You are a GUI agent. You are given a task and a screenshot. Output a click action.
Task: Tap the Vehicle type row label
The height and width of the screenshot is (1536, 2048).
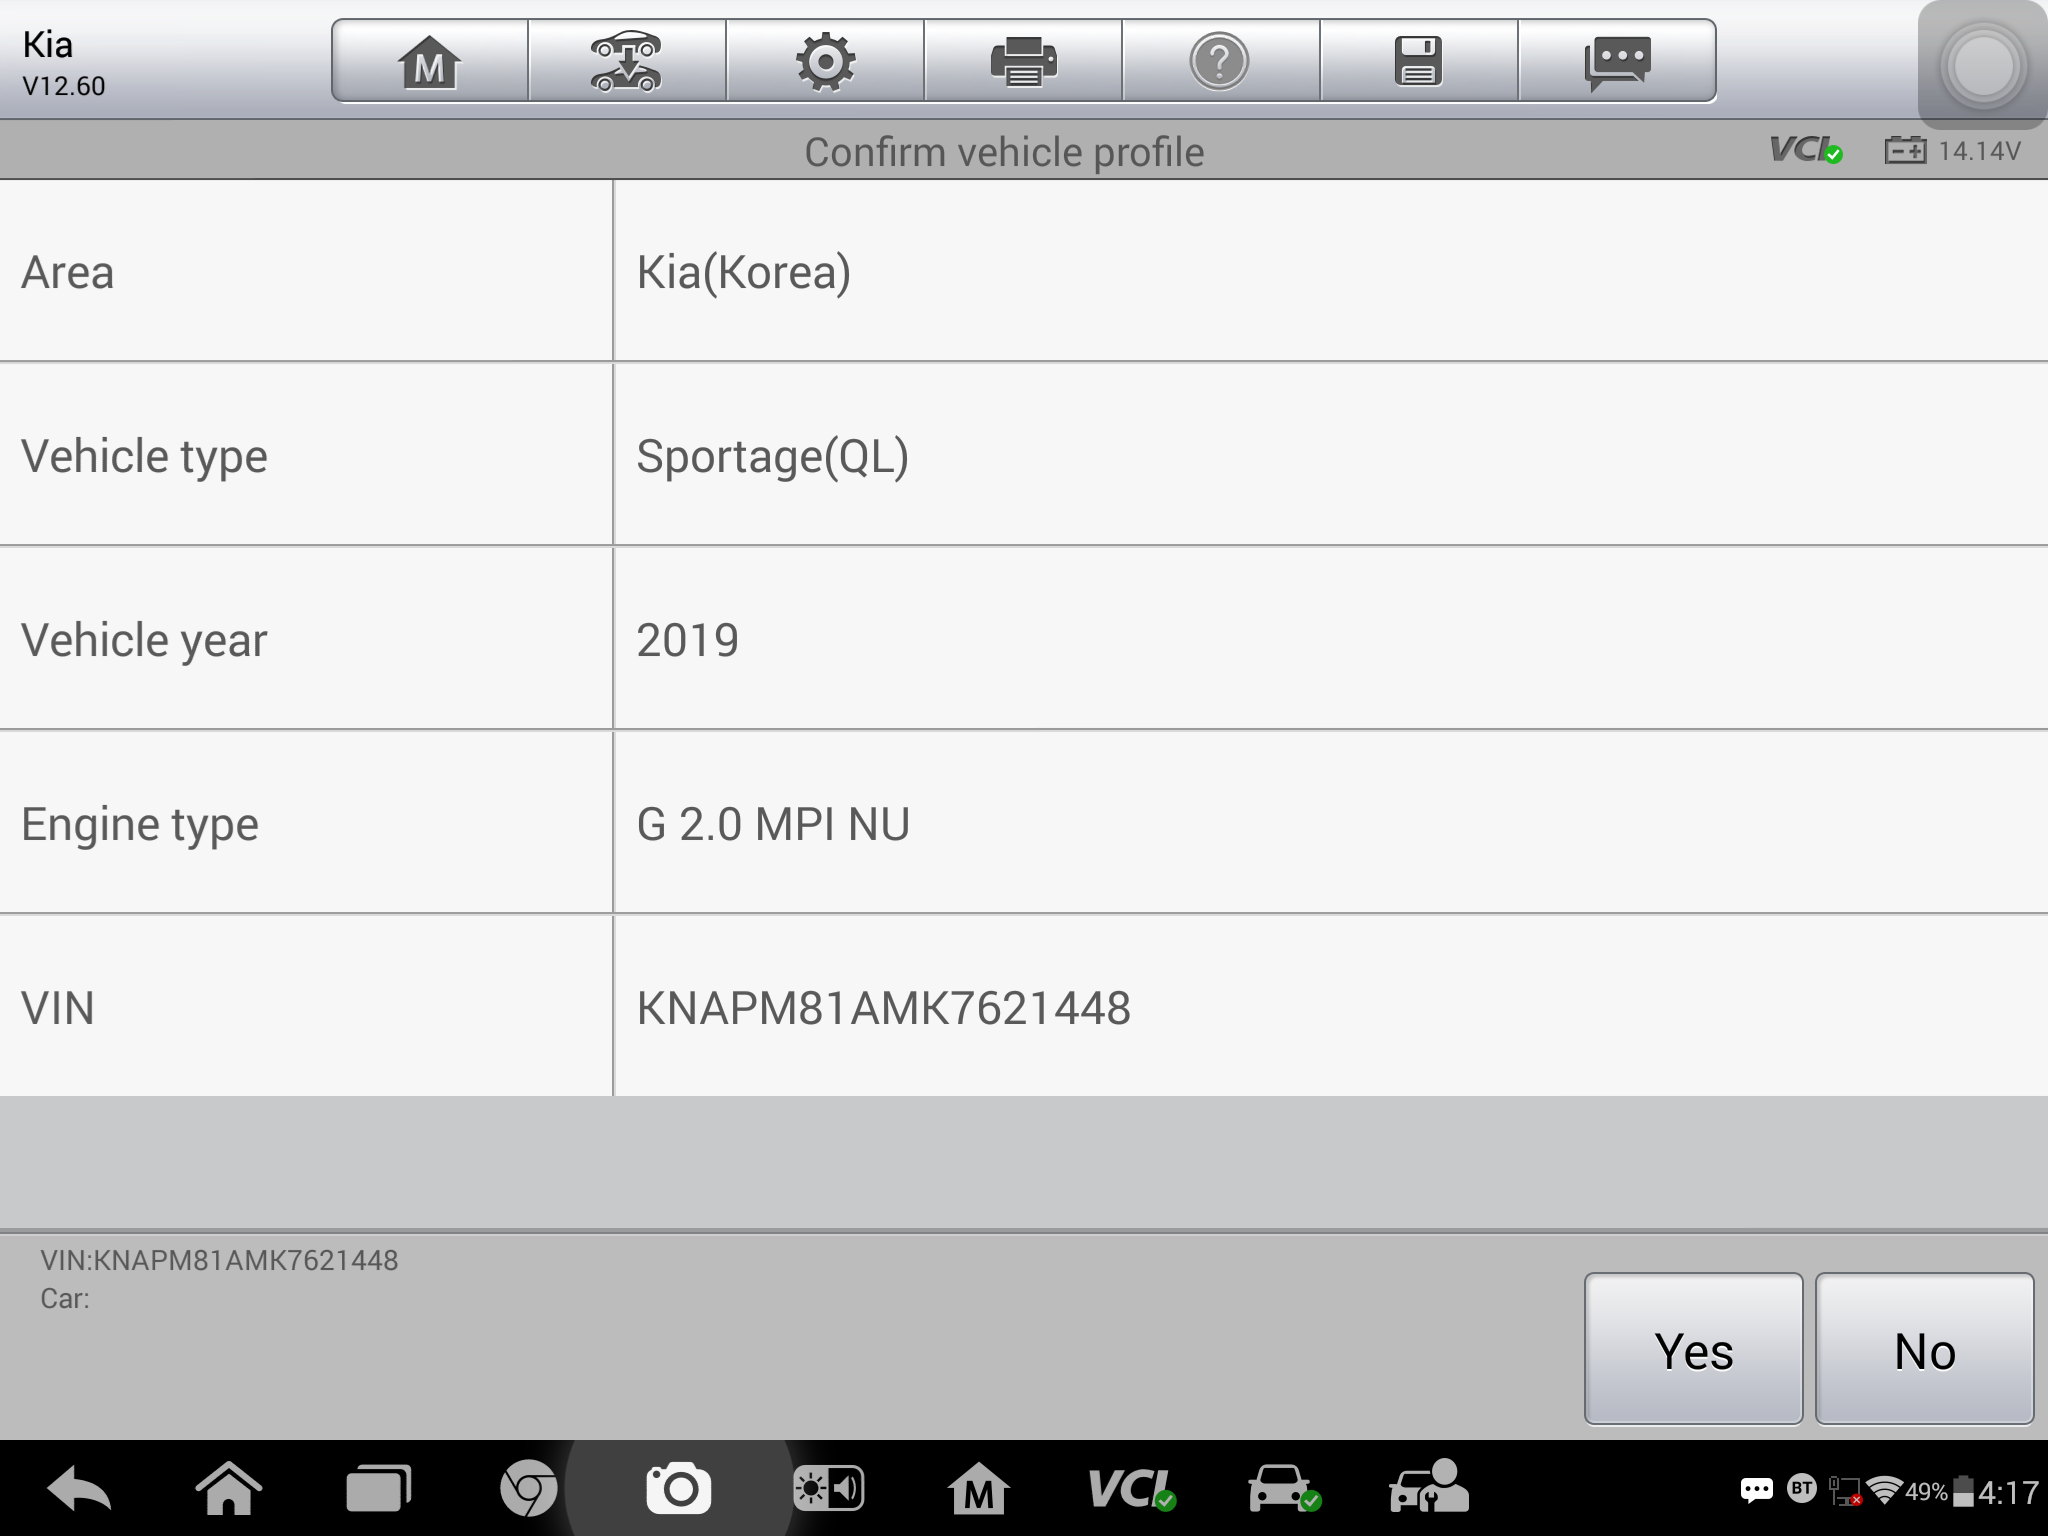145,456
